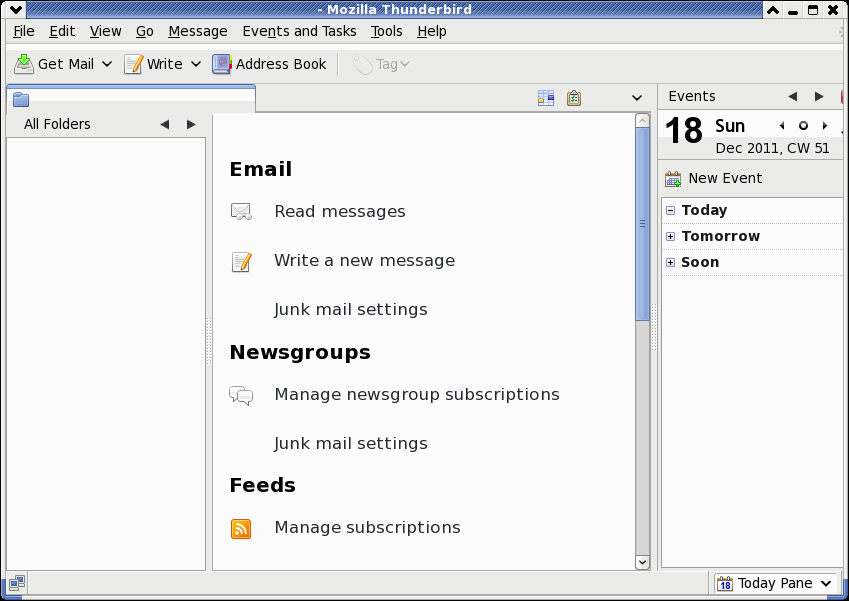This screenshot has height=601, width=849.
Task: Open the File menu
Action: pos(24,31)
